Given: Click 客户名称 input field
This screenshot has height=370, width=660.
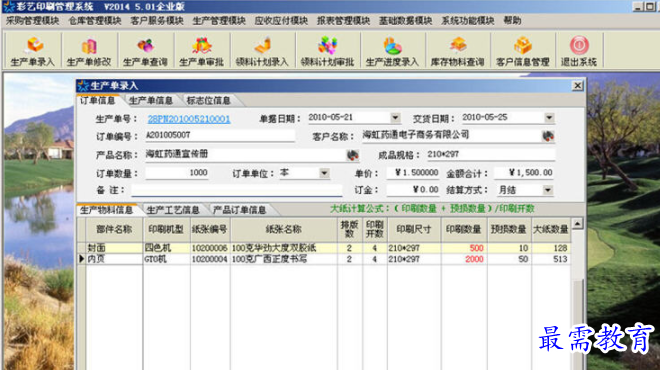Looking at the screenshot, I should click(x=451, y=136).
